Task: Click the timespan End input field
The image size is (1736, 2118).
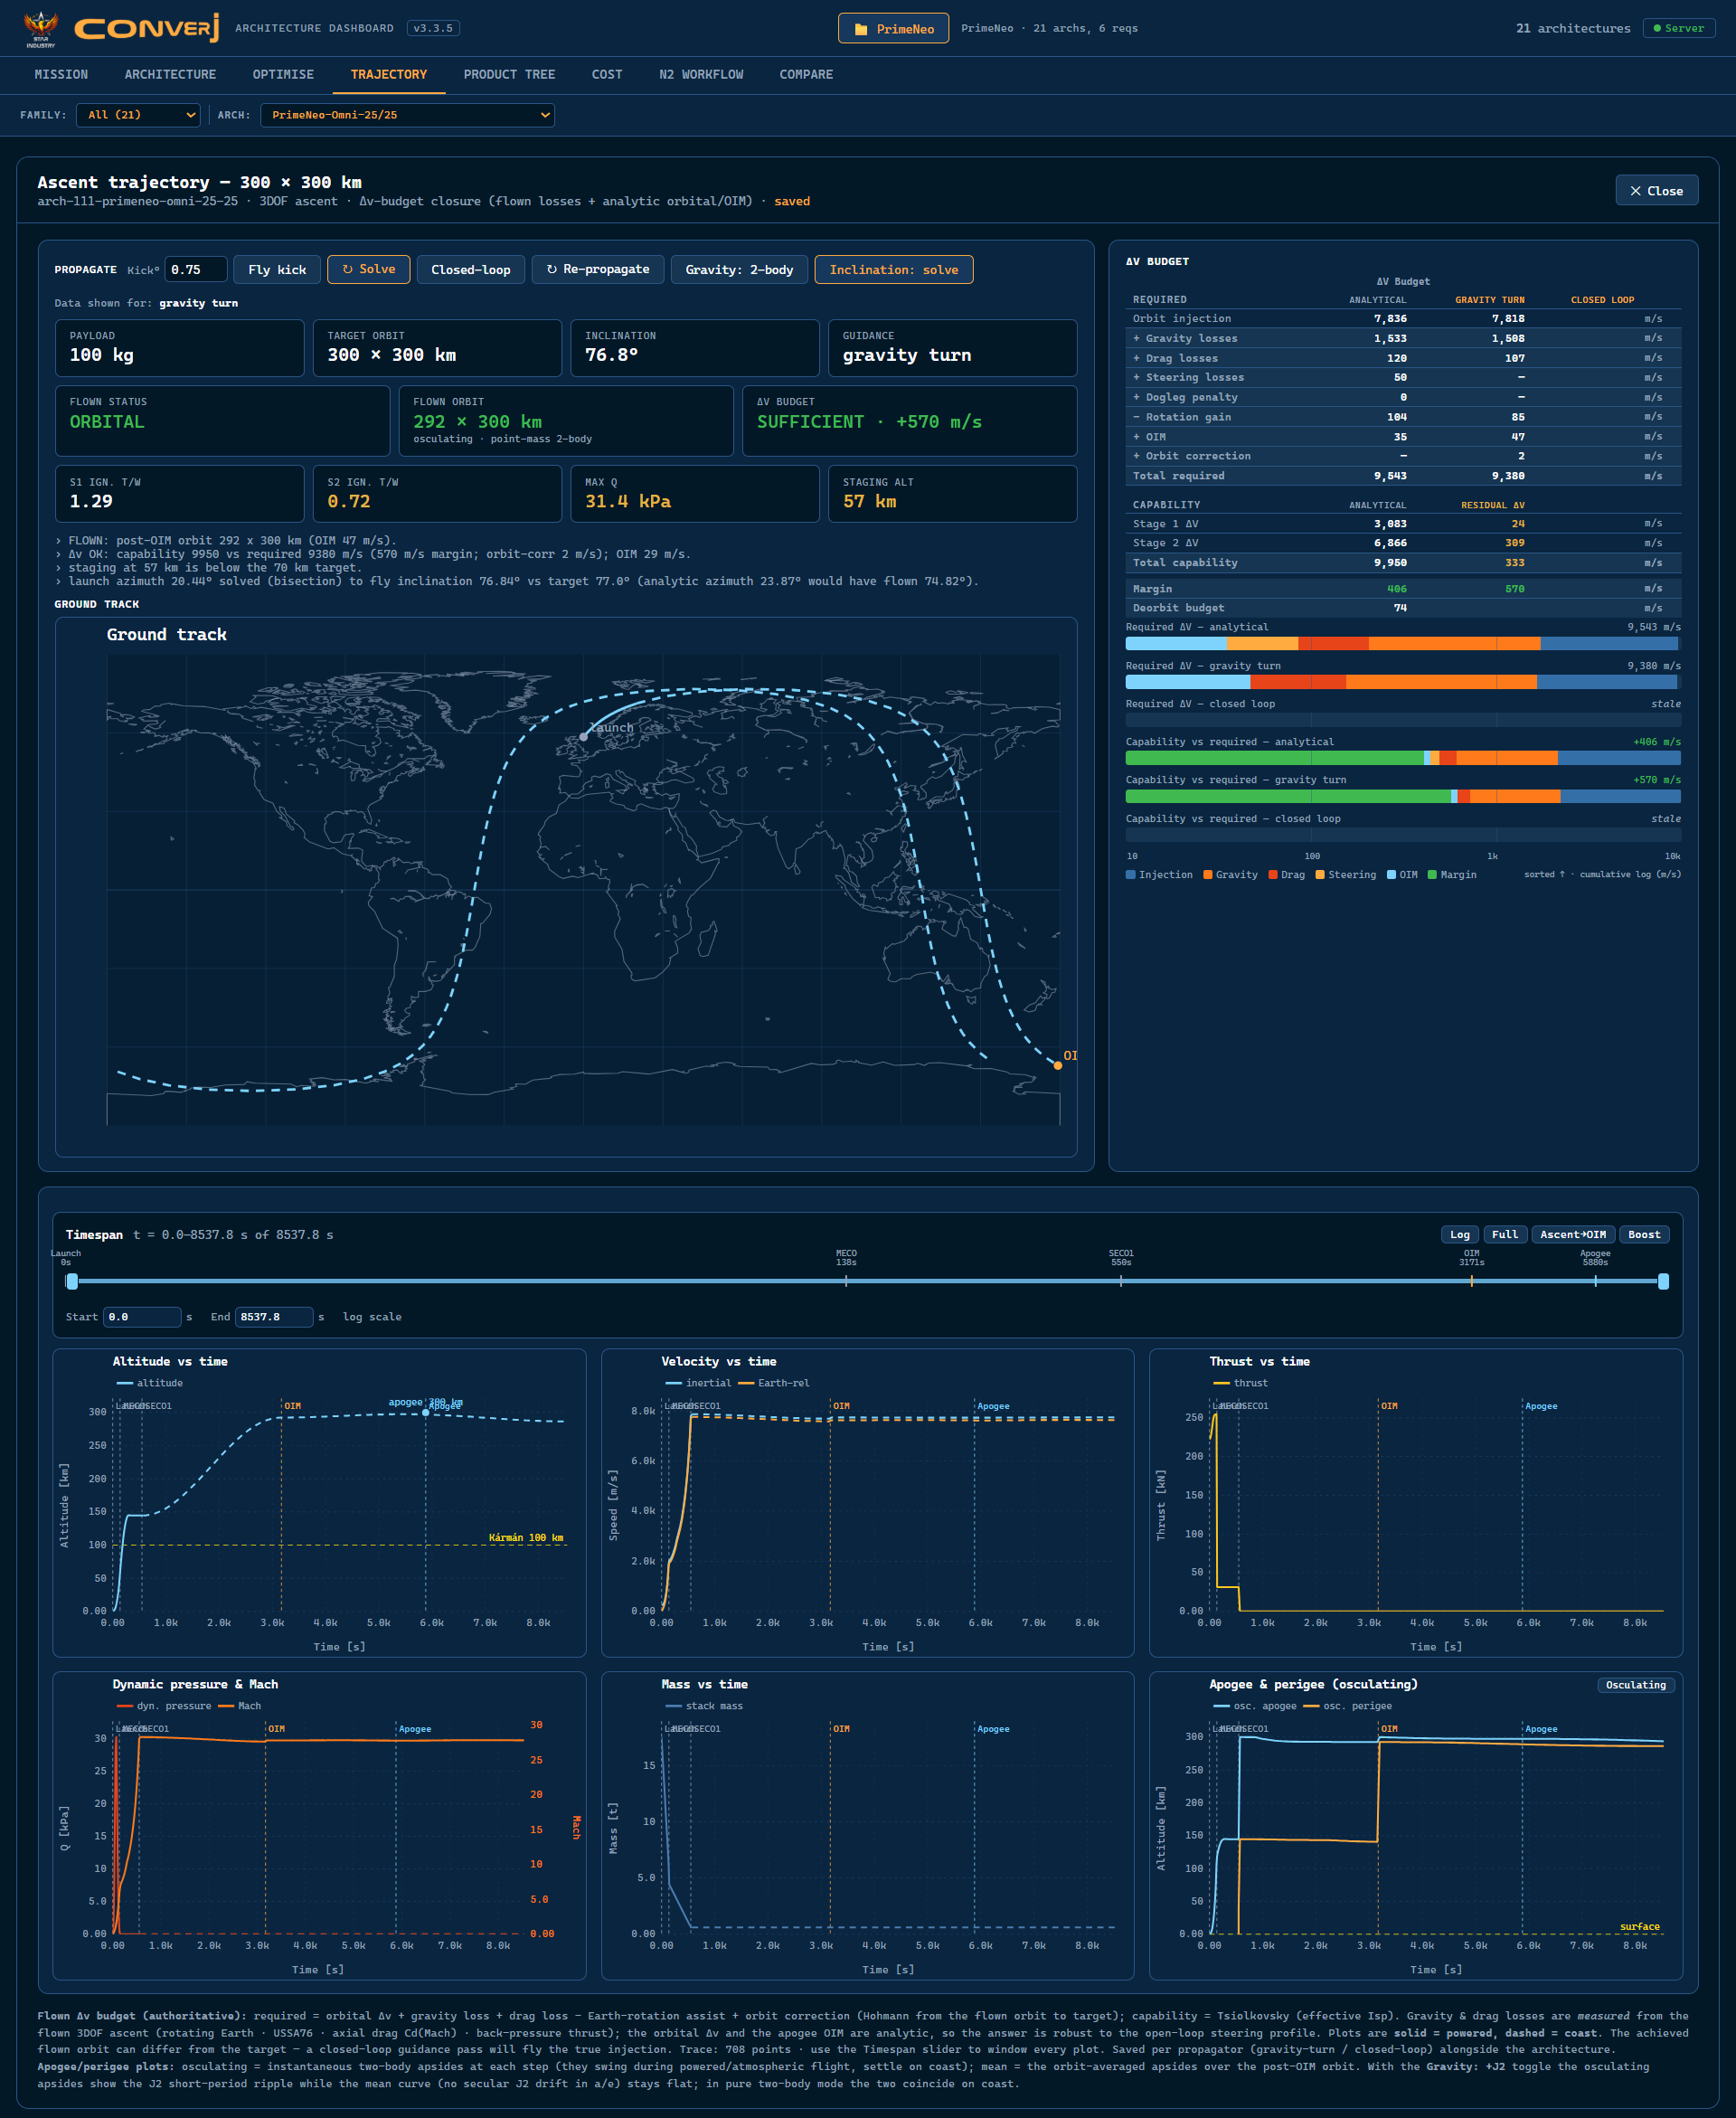Action: (x=274, y=1316)
